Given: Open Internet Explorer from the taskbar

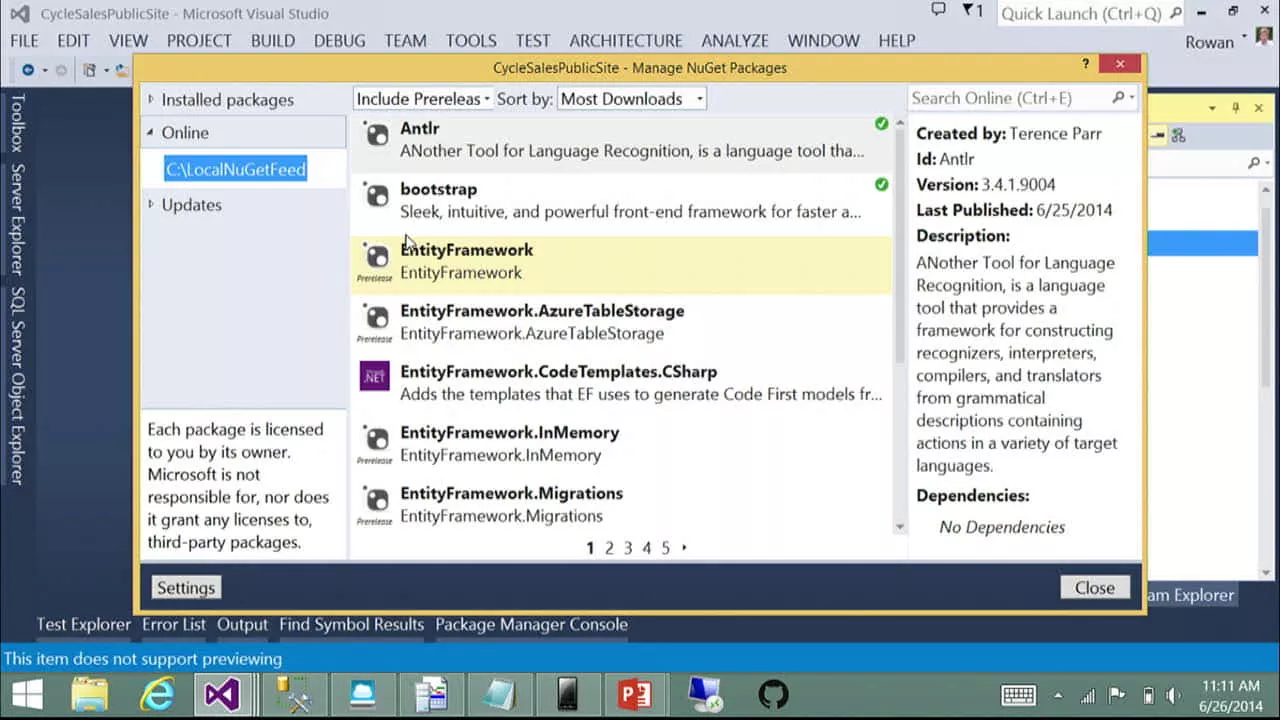Looking at the screenshot, I should click(157, 694).
